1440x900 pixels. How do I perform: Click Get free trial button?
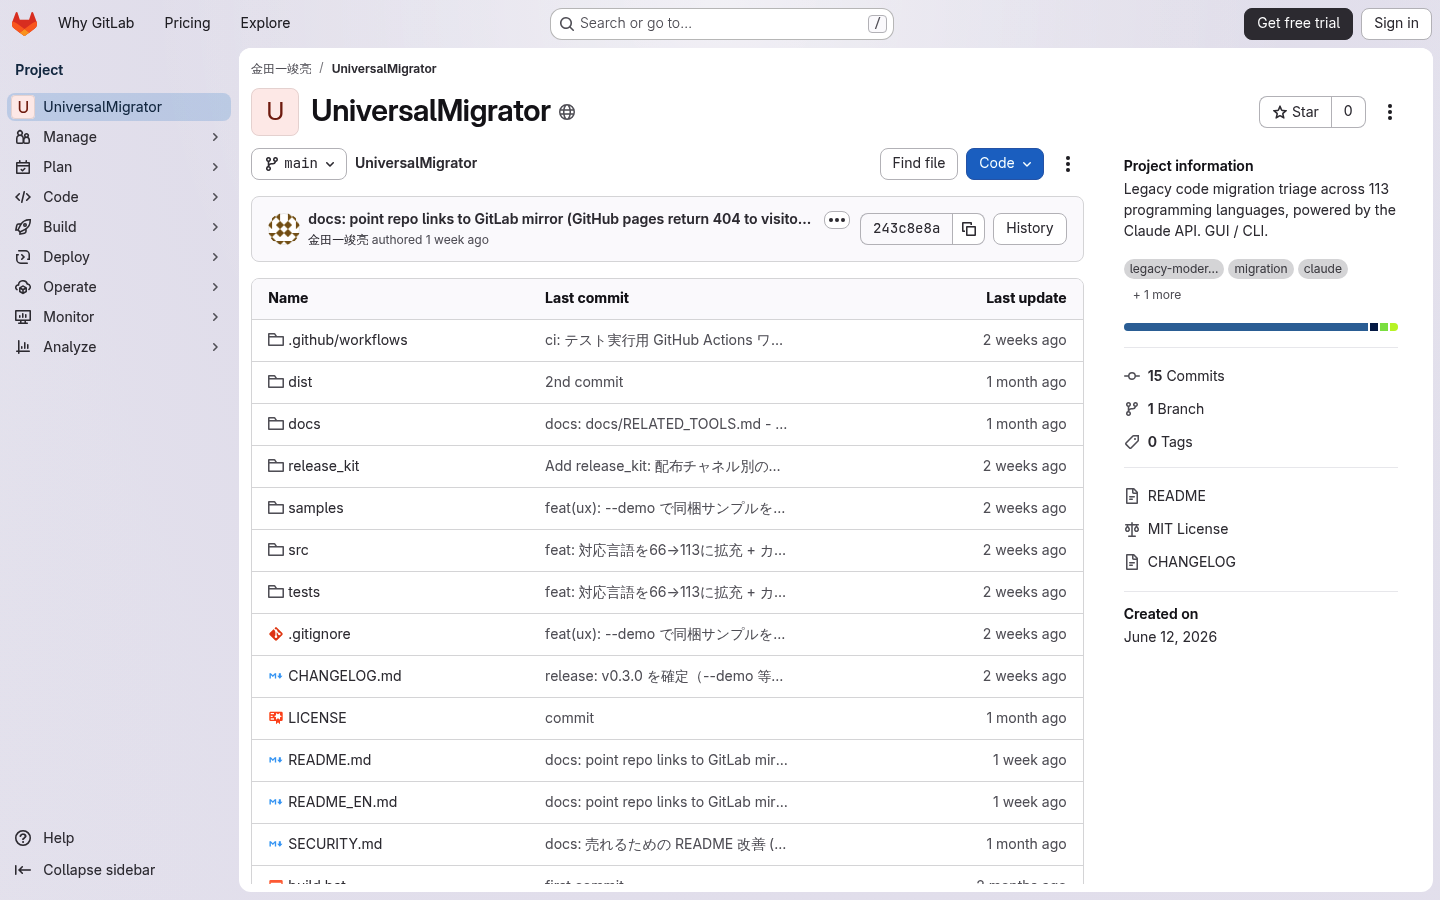[1298, 23]
